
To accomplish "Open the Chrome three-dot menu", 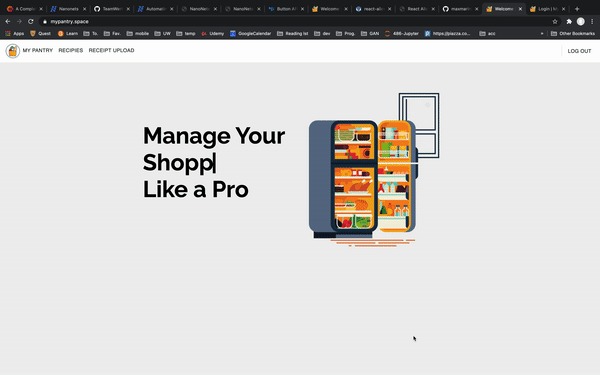I will [x=592, y=22].
